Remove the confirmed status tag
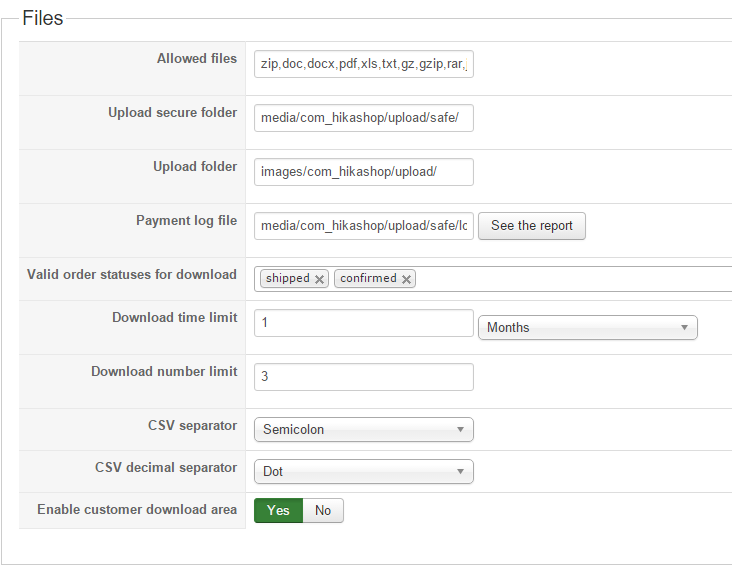Screen dimensions: 732x573 (x=407, y=279)
